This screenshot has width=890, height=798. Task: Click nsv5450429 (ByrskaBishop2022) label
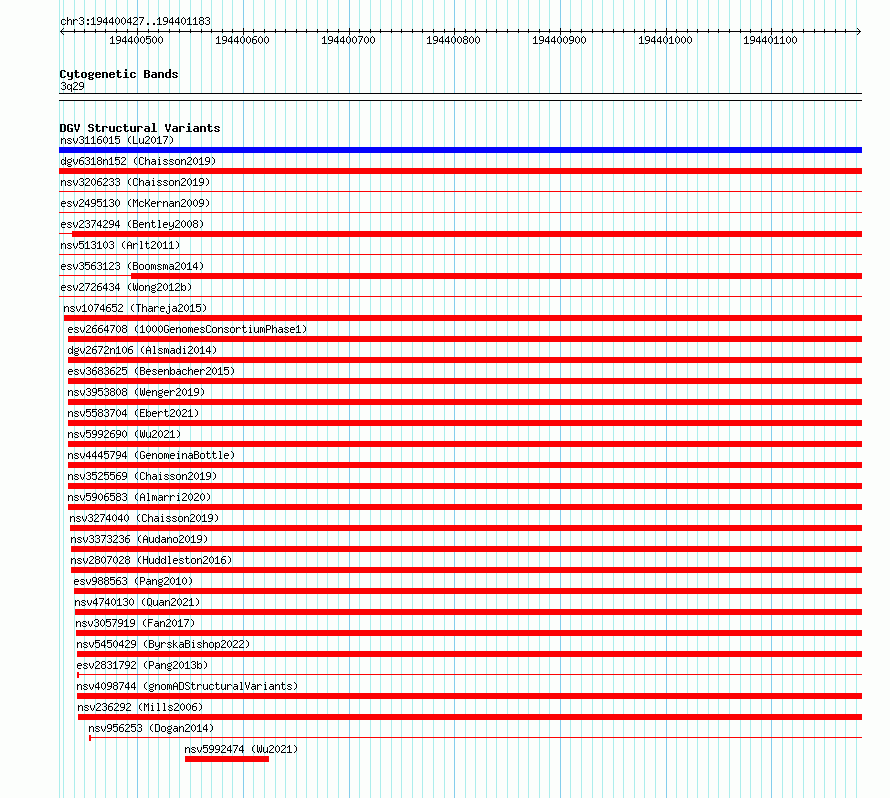point(163,644)
